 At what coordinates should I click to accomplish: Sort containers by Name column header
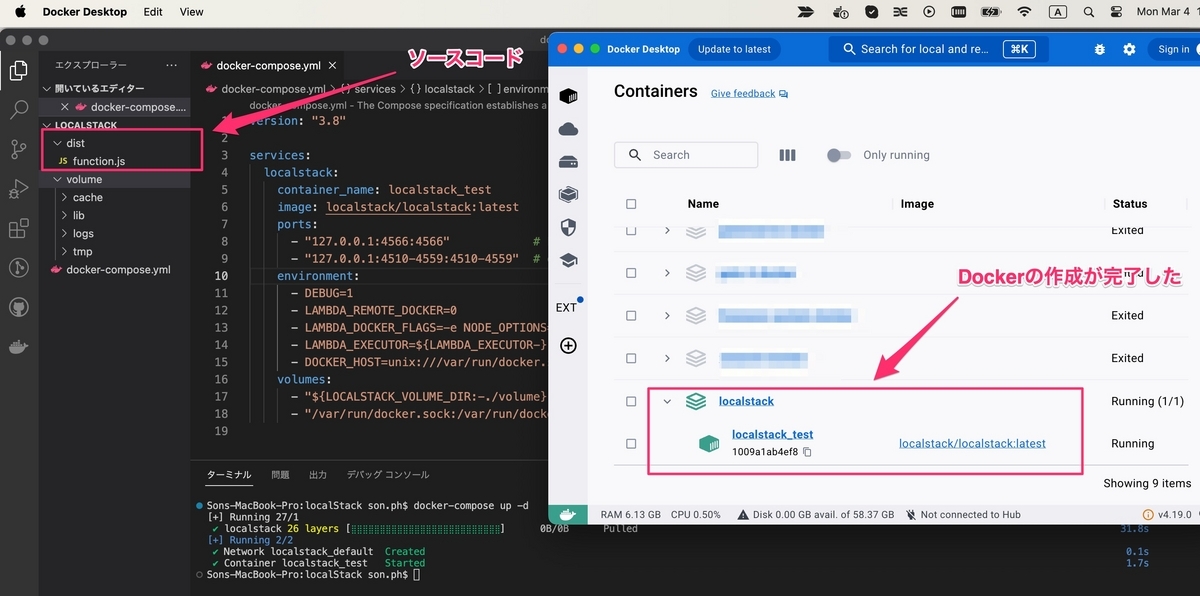click(x=703, y=204)
